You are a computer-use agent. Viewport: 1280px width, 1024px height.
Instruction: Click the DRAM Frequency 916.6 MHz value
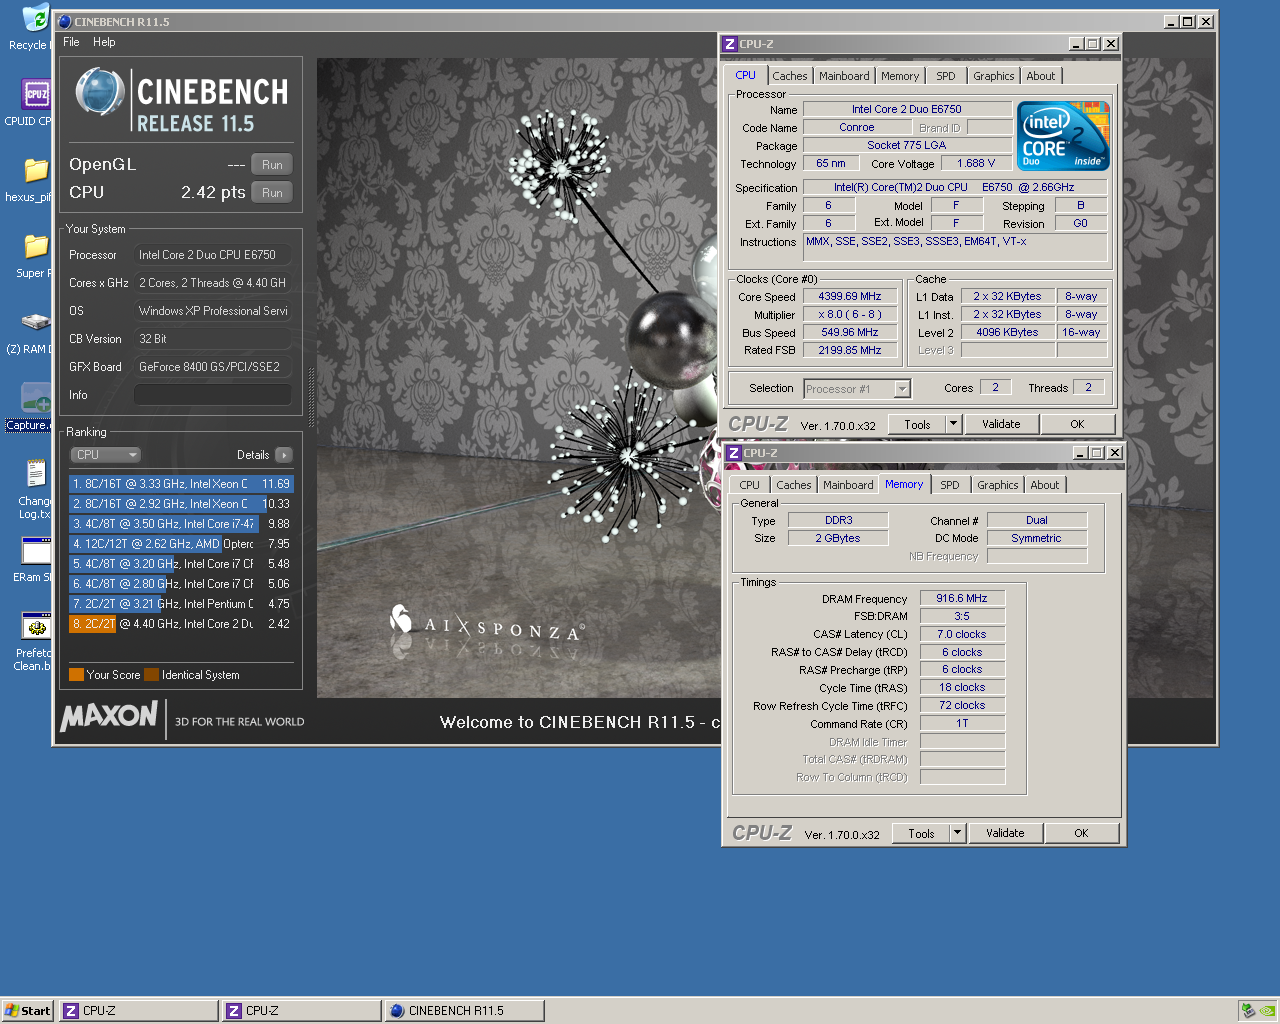point(962,599)
